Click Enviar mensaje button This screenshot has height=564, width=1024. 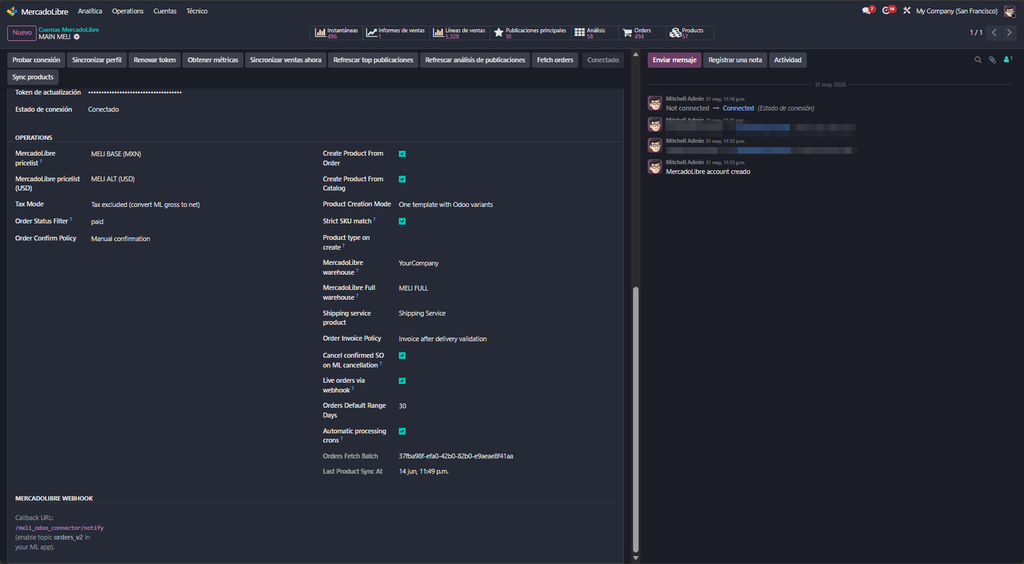674,60
